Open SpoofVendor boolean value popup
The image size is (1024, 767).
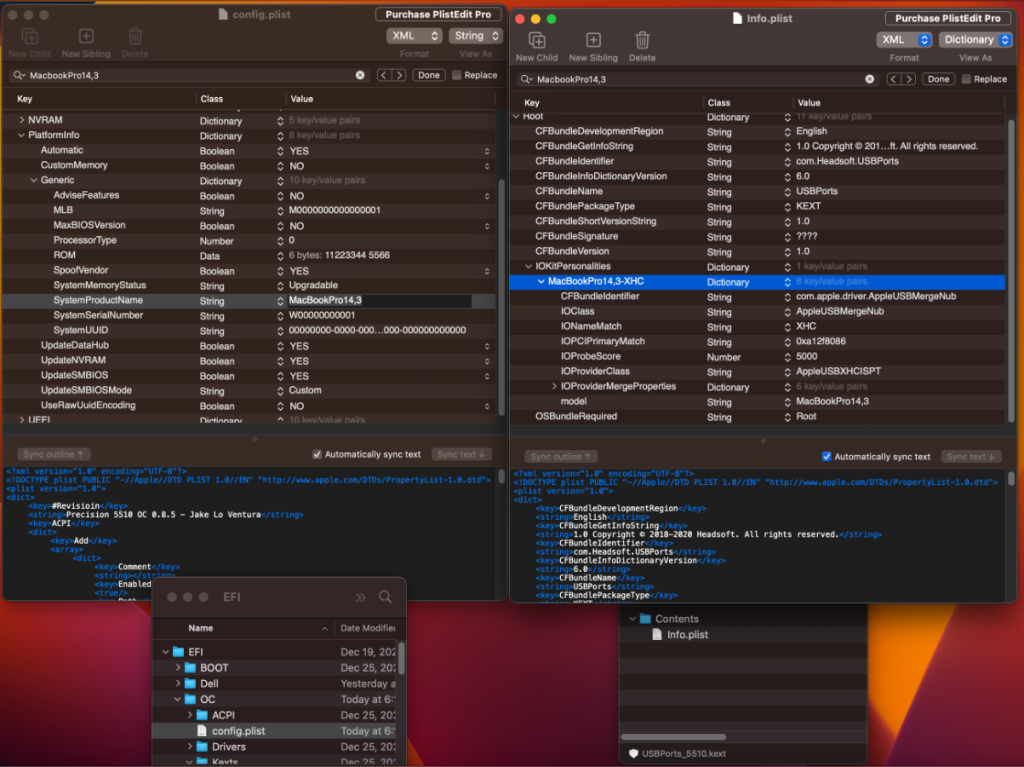click(487, 271)
